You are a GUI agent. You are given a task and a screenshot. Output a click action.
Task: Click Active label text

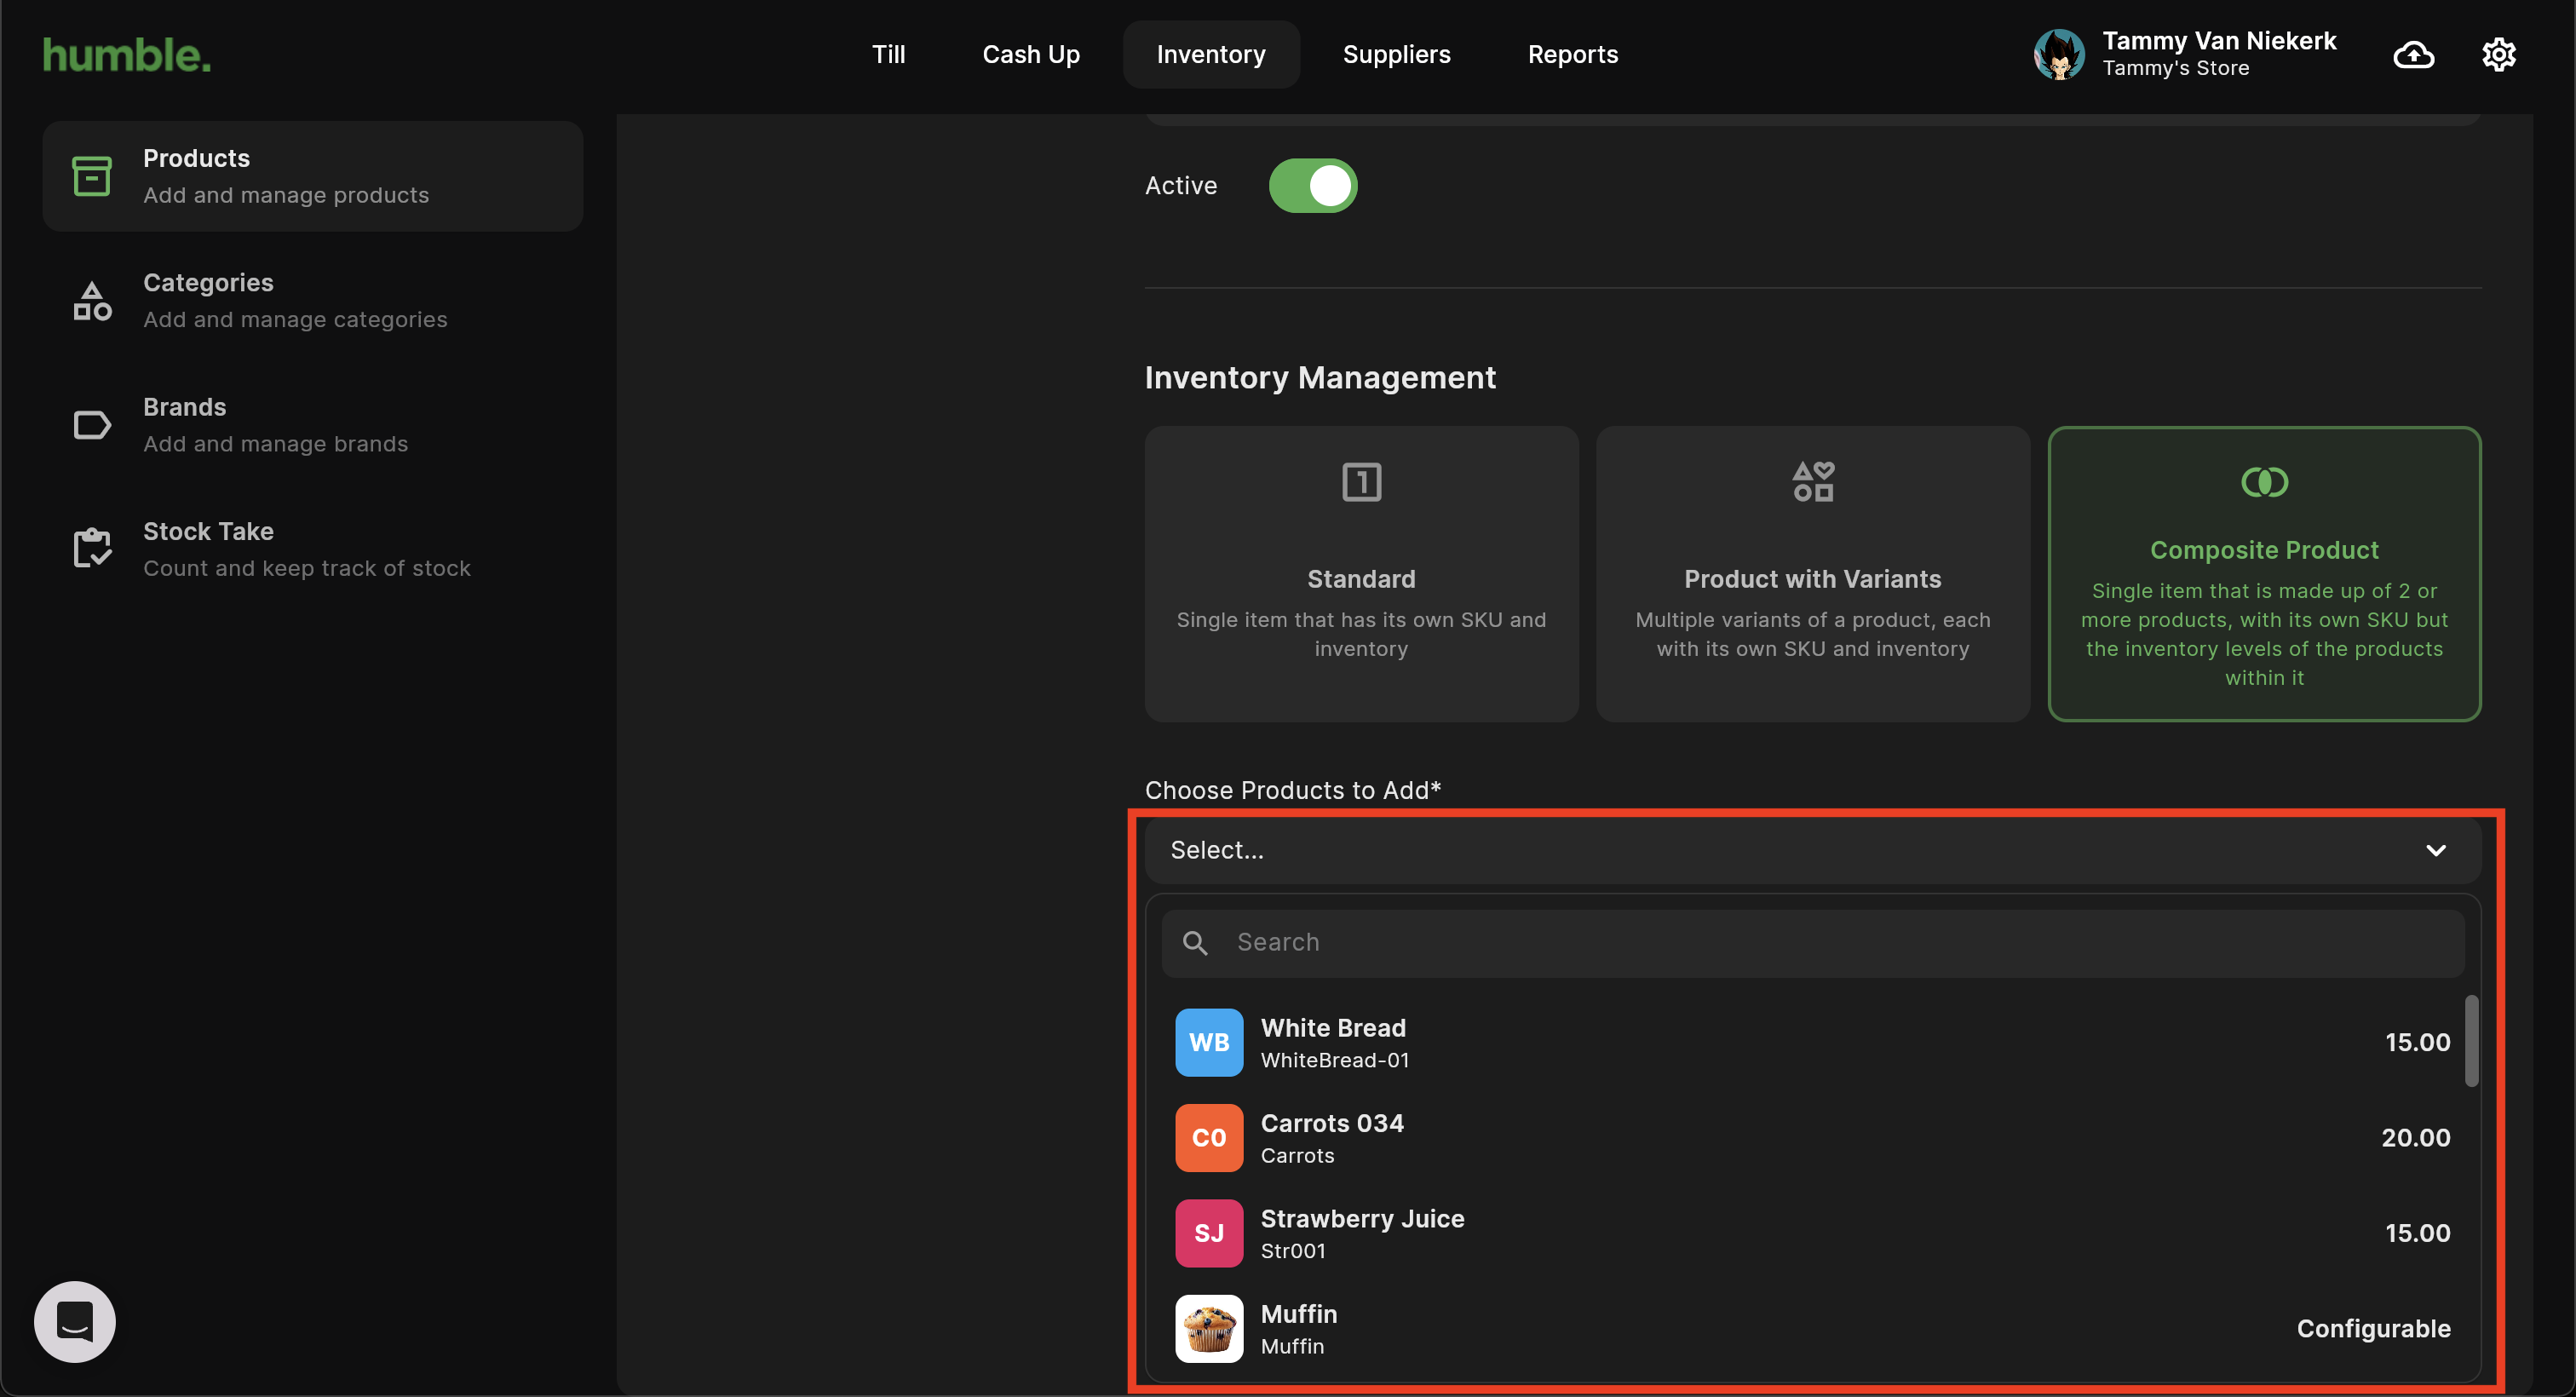(x=1181, y=186)
